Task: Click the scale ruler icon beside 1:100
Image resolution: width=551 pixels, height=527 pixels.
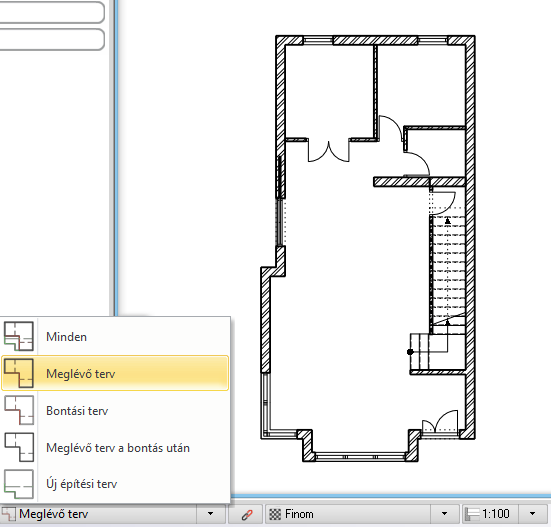Action: click(472, 514)
